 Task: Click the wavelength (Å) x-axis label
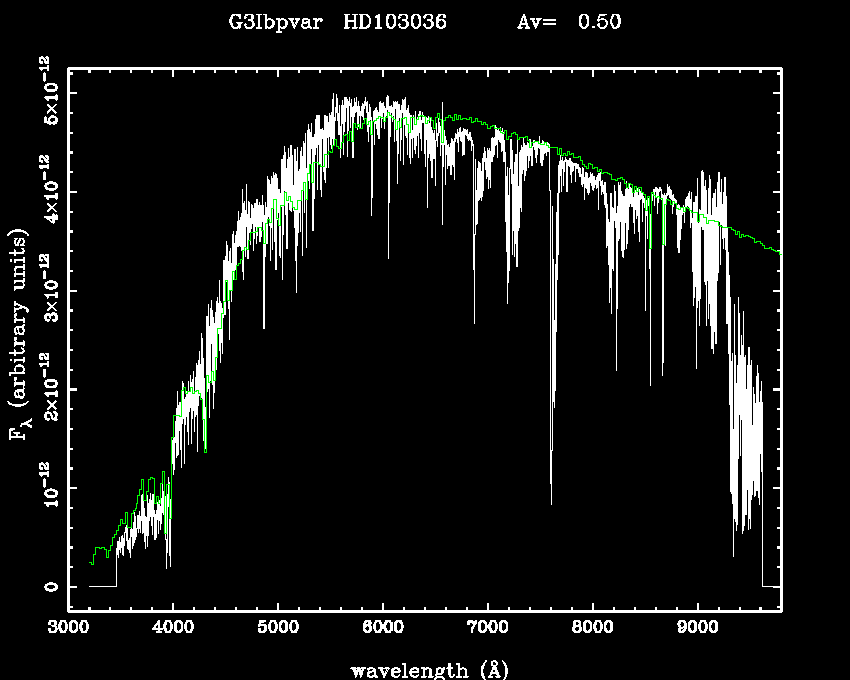tap(424, 668)
